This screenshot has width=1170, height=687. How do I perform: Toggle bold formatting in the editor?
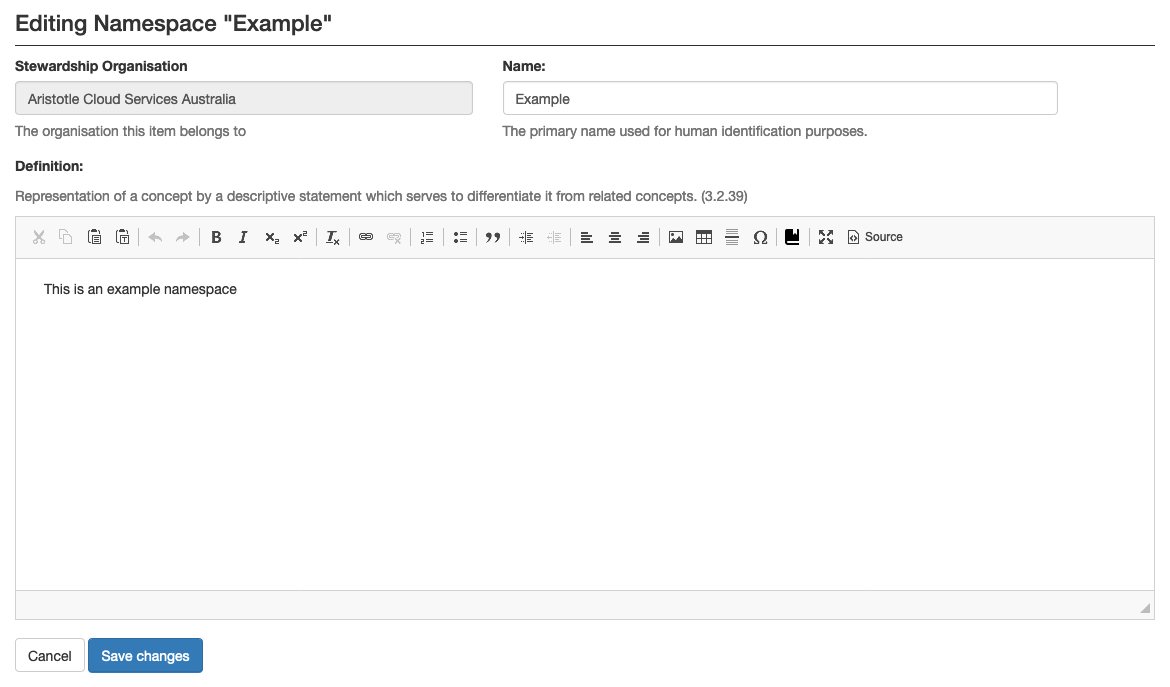[x=216, y=238]
